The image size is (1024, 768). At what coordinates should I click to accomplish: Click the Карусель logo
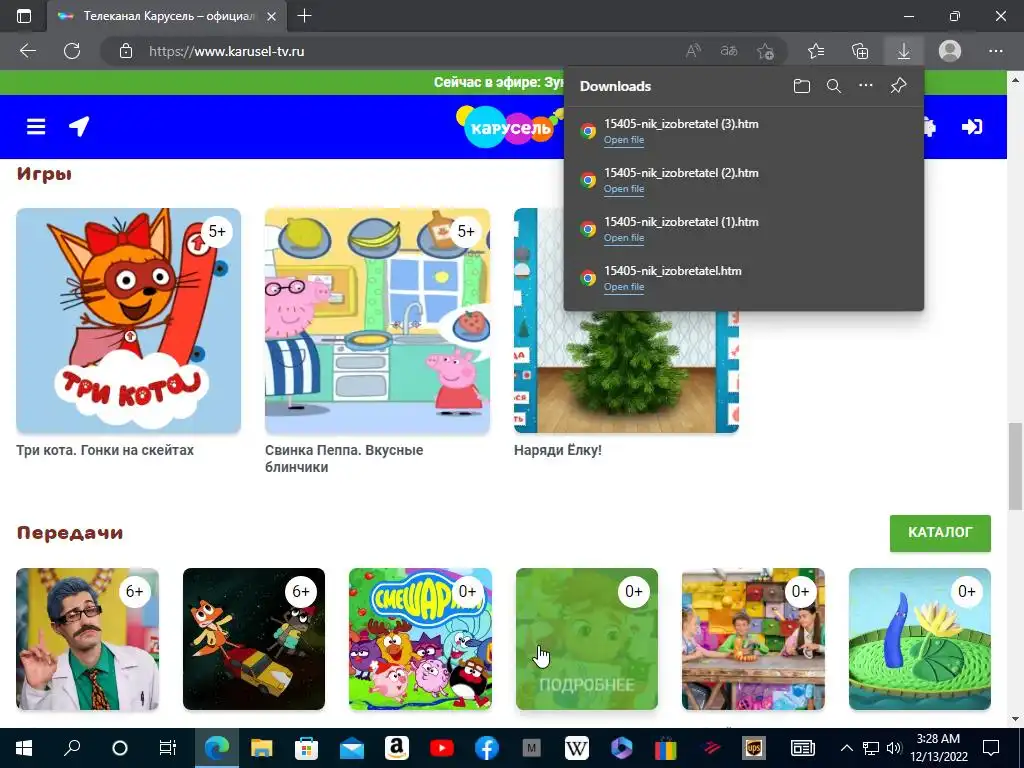tap(509, 127)
